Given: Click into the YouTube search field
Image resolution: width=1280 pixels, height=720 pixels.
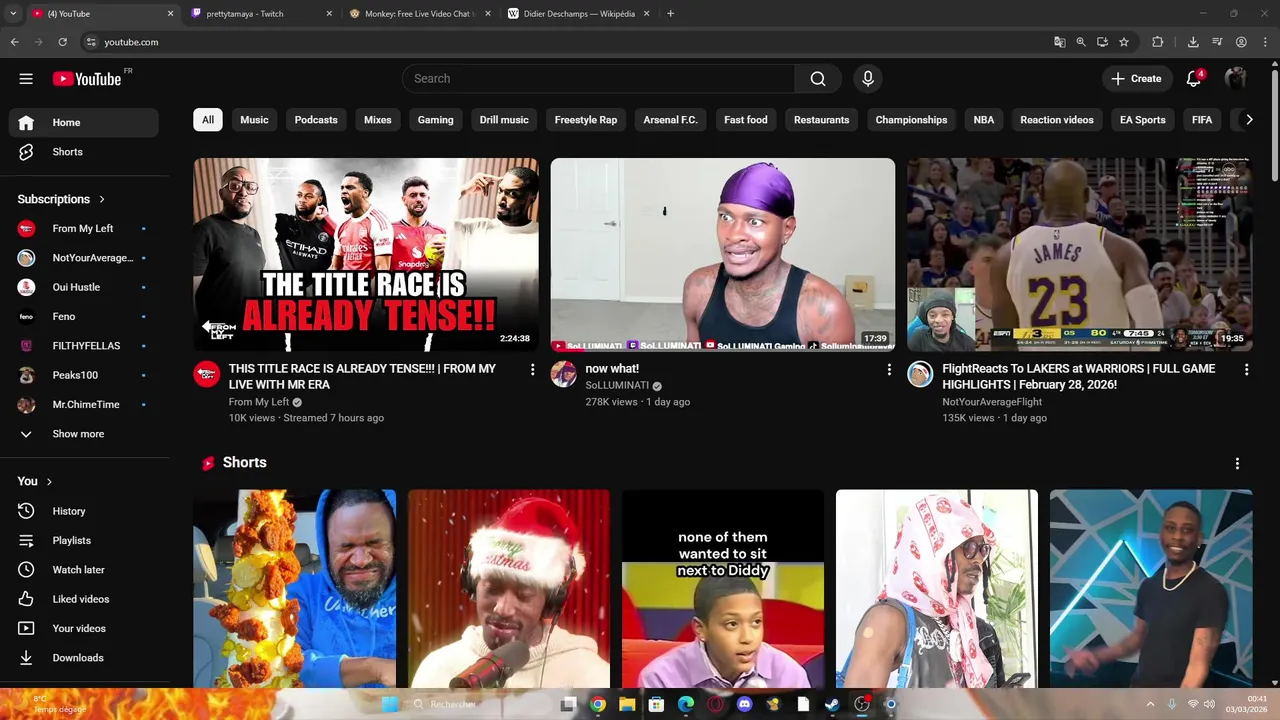Looking at the screenshot, I should pyautogui.click(x=598, y=79).
